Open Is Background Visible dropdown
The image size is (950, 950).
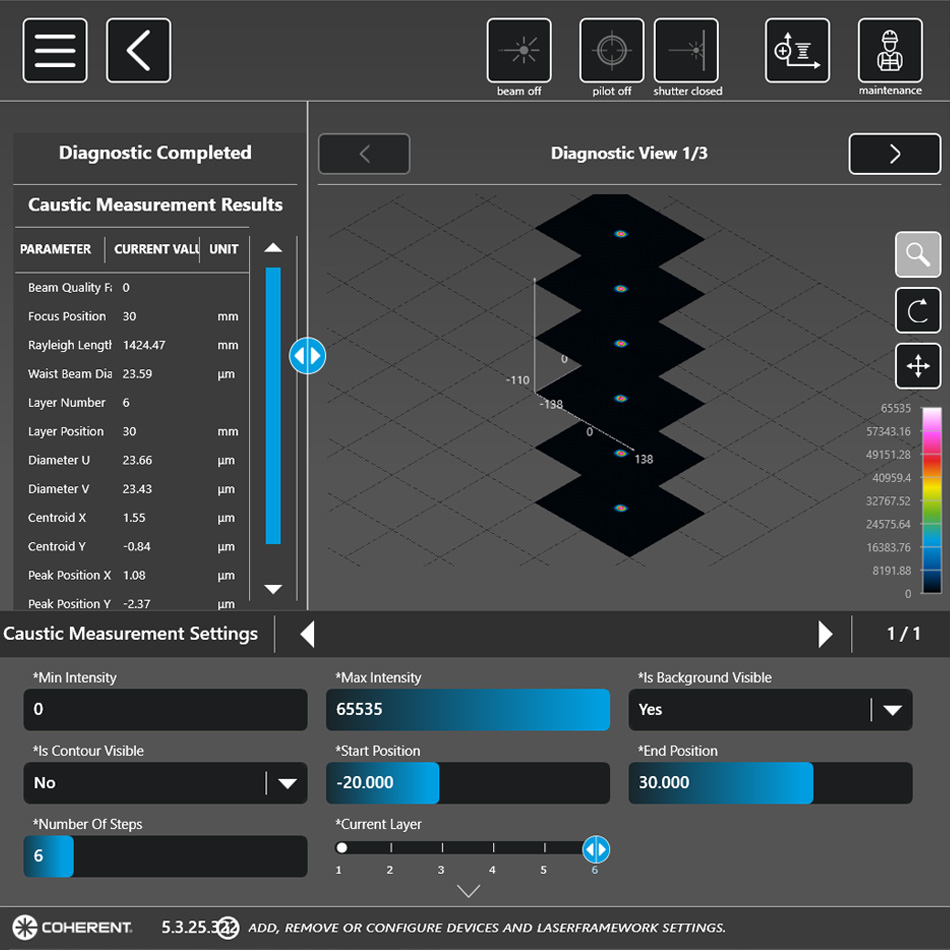pyautogui.click(x=891, y=710)
